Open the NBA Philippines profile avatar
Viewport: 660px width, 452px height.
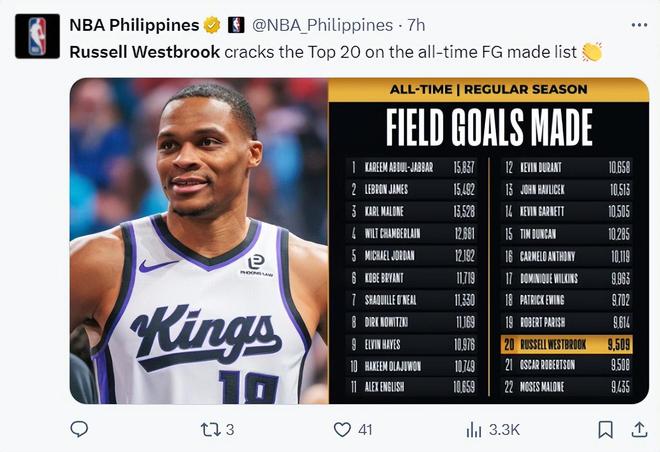pyautogui.click(x=36, y=36)
